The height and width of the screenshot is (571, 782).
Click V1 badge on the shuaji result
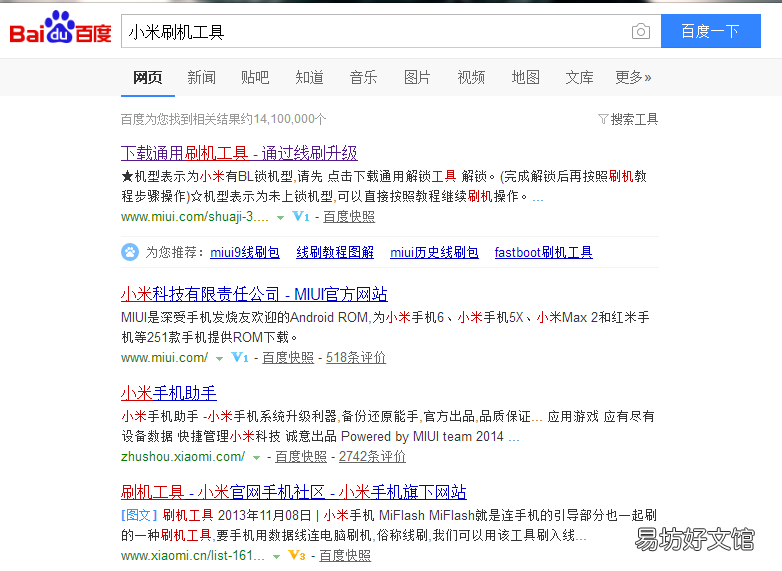click(x=301, y=216)
